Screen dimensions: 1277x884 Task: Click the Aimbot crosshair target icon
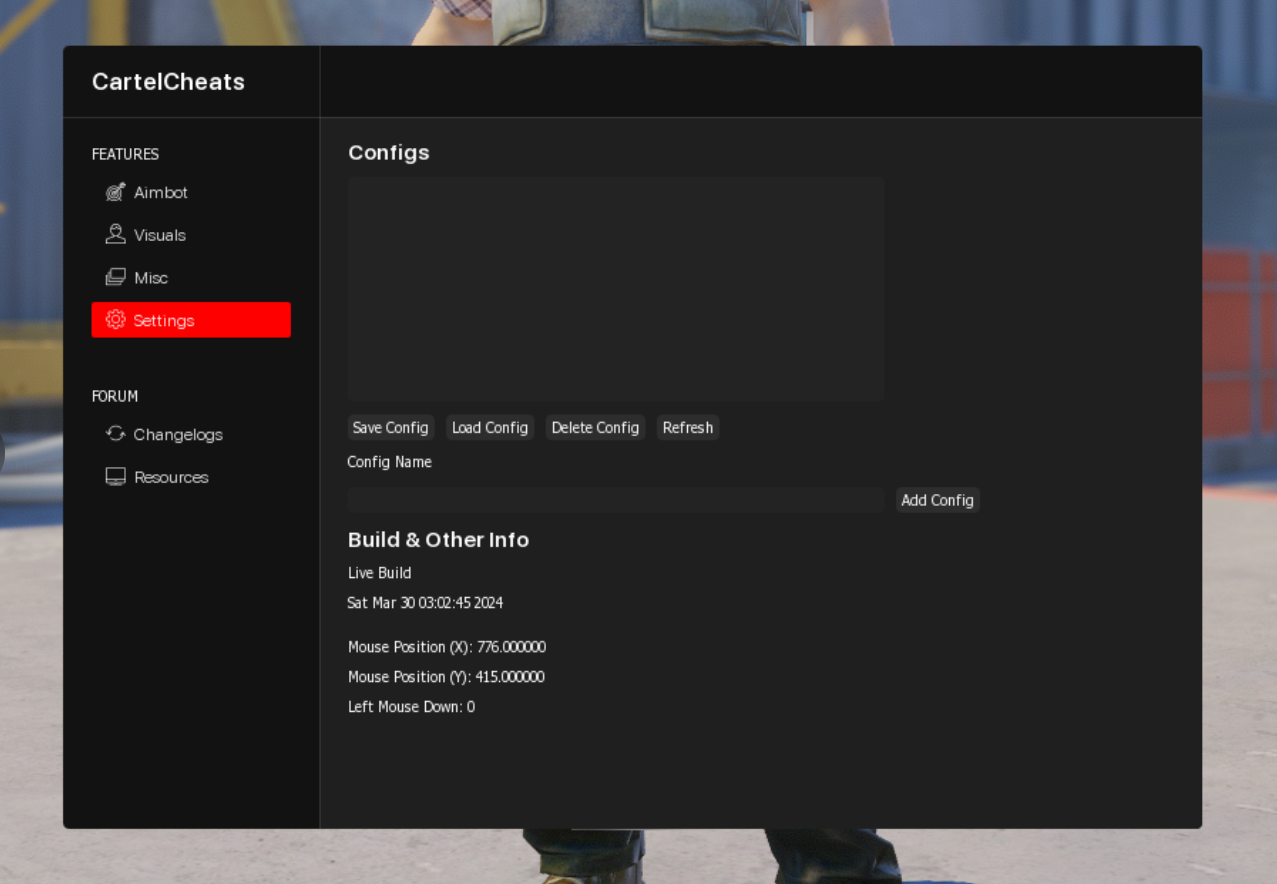[116, 192]
